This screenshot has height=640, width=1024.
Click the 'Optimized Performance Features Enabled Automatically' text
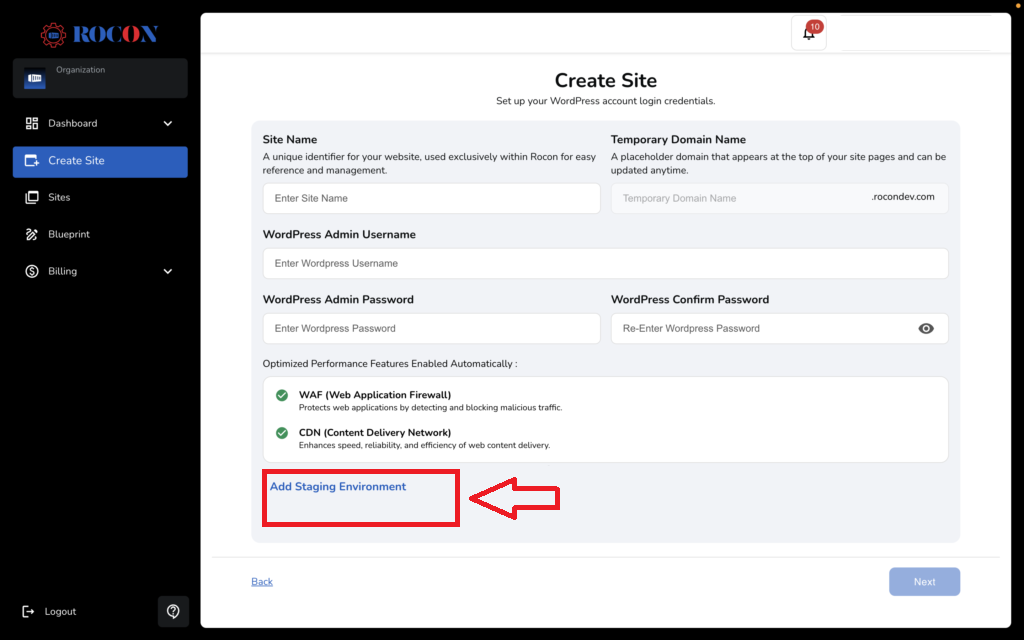click(x=390, y=364)
